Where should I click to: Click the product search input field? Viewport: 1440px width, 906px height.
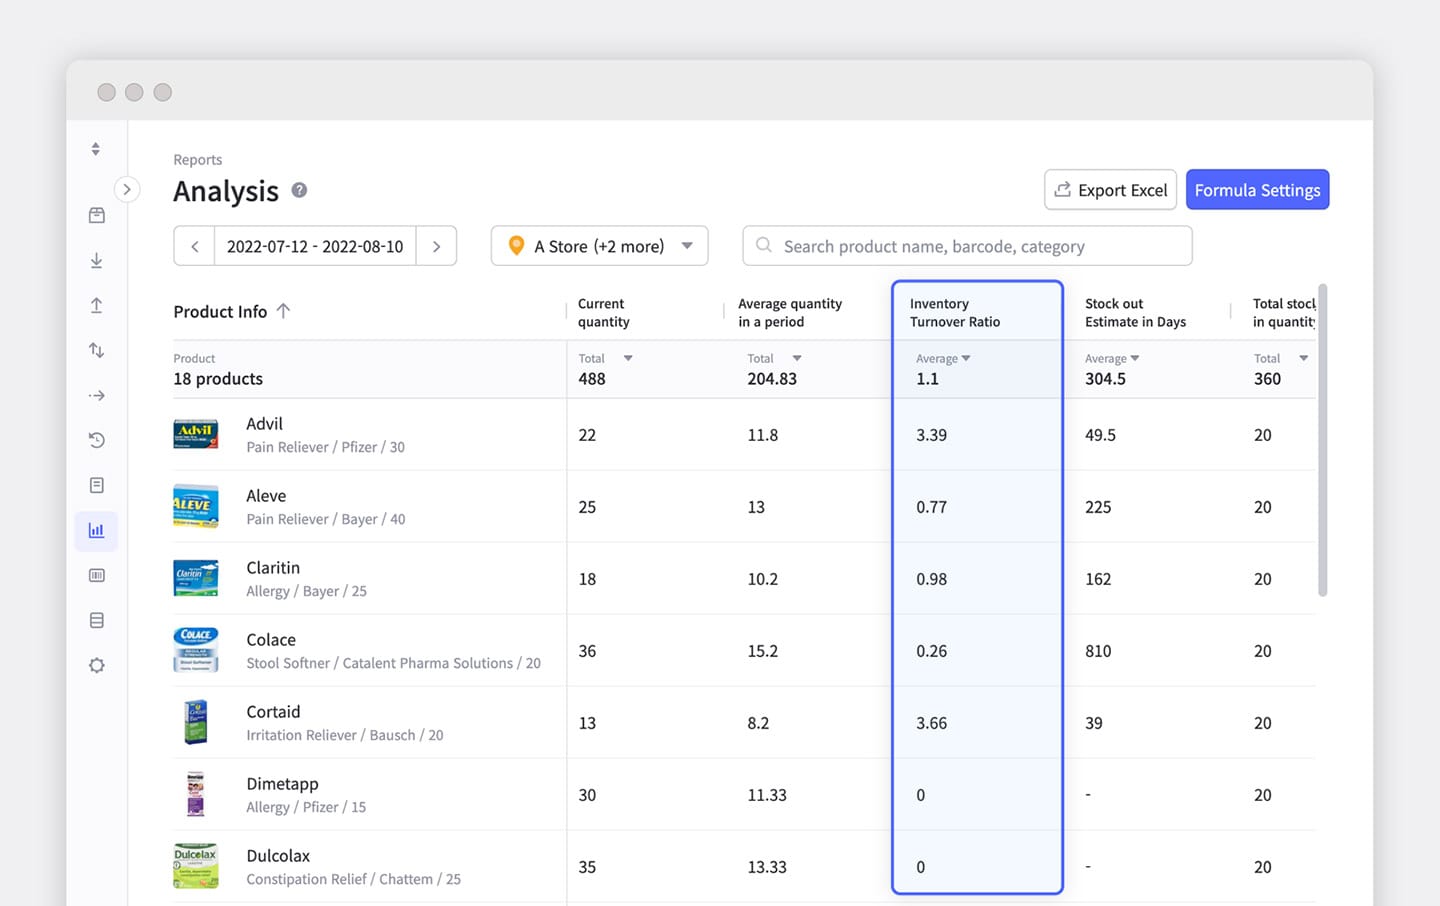[x=966, y=245]
